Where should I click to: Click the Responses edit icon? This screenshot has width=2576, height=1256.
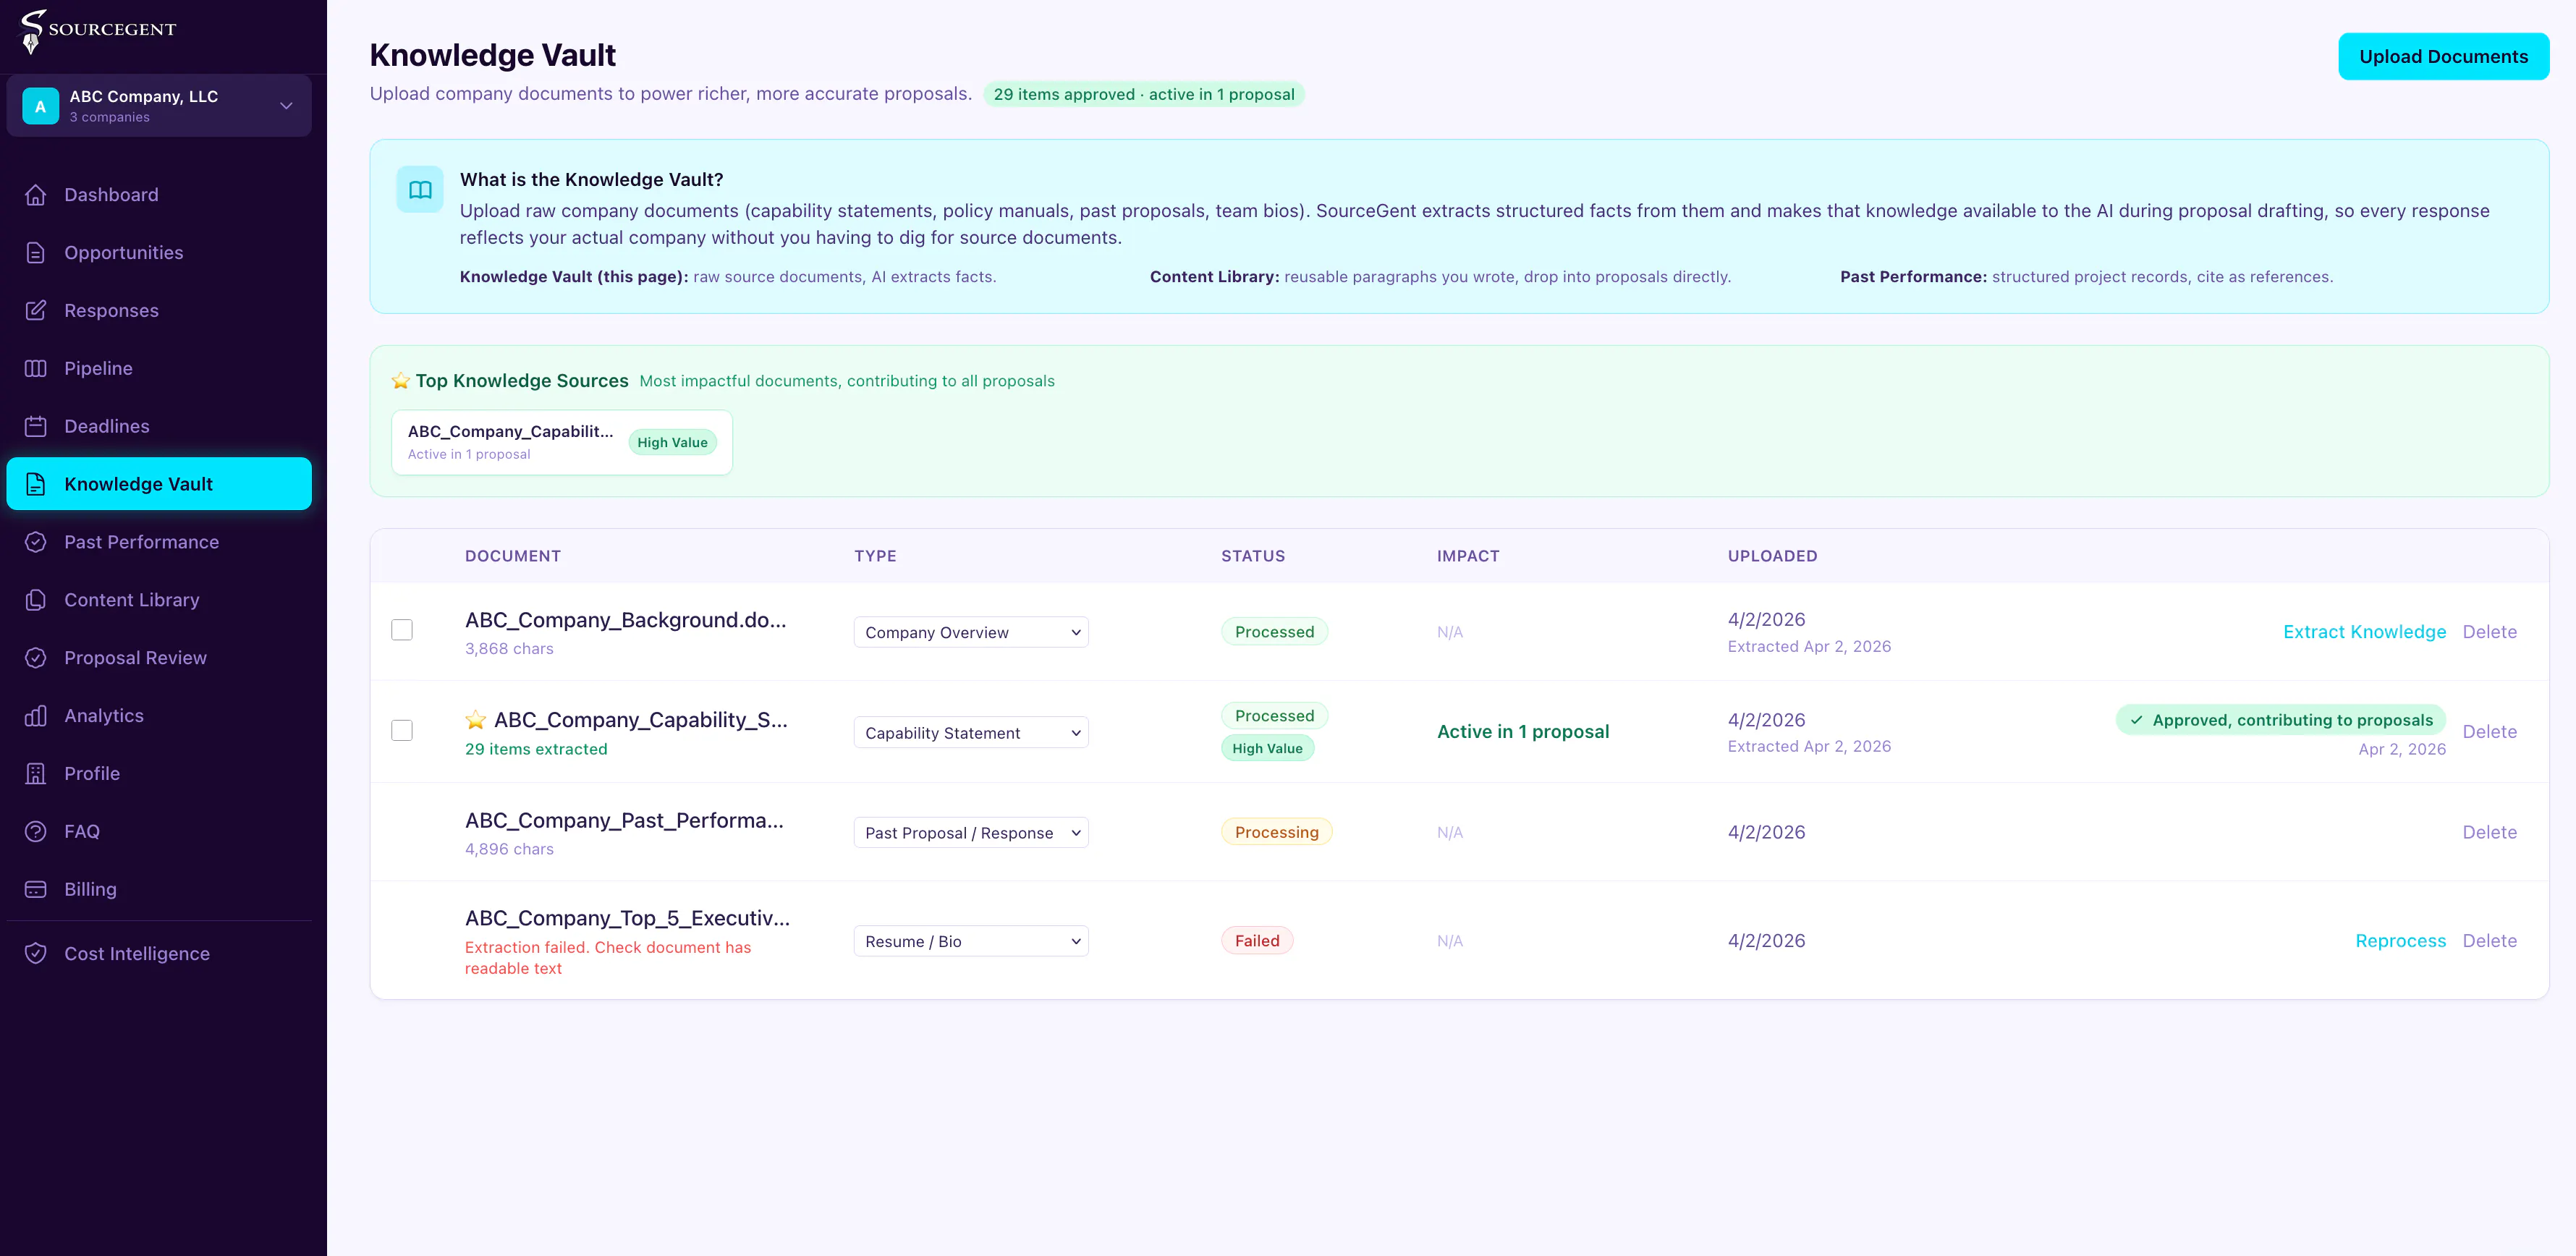click(x=36, y=311)
